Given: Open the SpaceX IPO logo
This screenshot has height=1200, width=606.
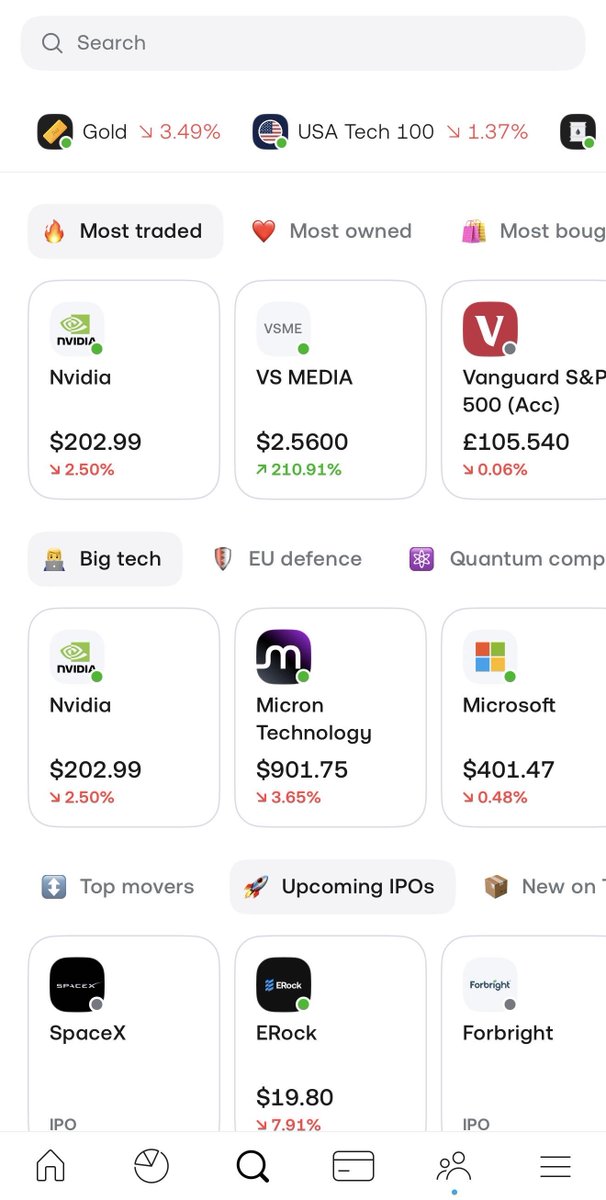Looking at the screenshot, I should pyautogui.click(x=77, y=985).
